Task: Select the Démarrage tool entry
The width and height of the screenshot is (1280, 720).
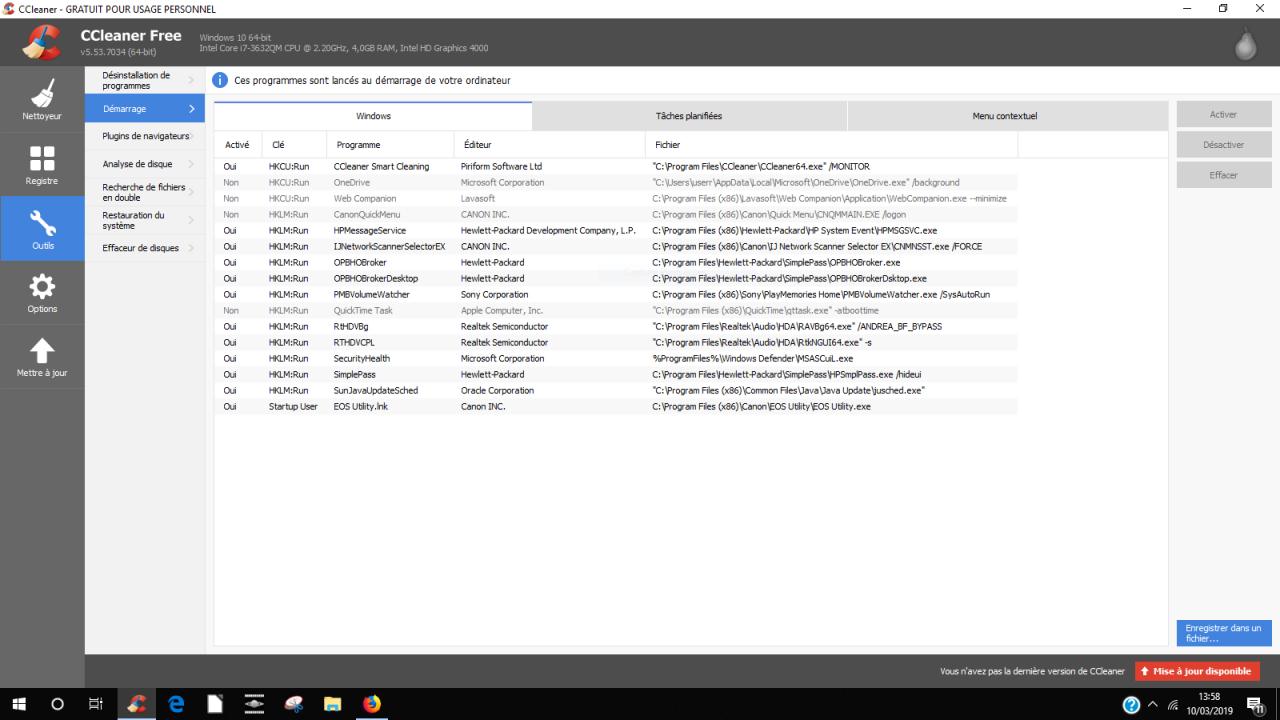Action: pyautogui.click(x=145, y=108)
